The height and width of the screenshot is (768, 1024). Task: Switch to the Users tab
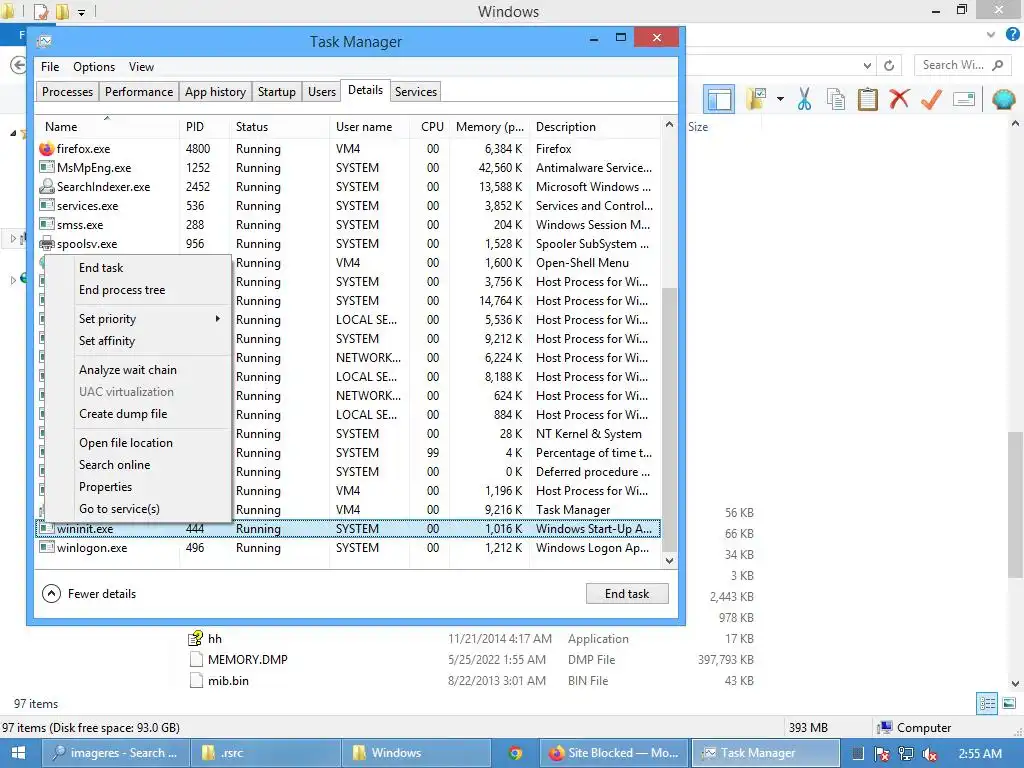pos(322,91)
